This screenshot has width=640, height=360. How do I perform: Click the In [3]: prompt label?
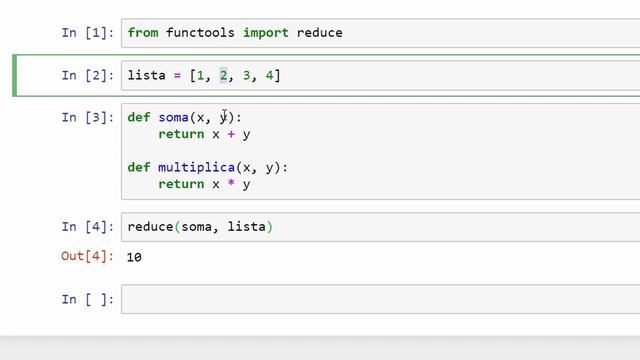(x=87, y=118)
